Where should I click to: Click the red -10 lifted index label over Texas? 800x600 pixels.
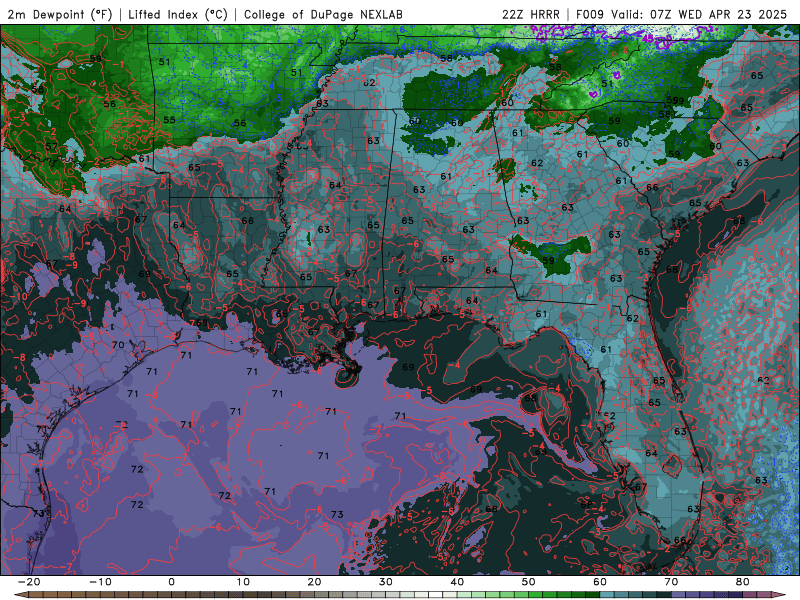point(19,296)
